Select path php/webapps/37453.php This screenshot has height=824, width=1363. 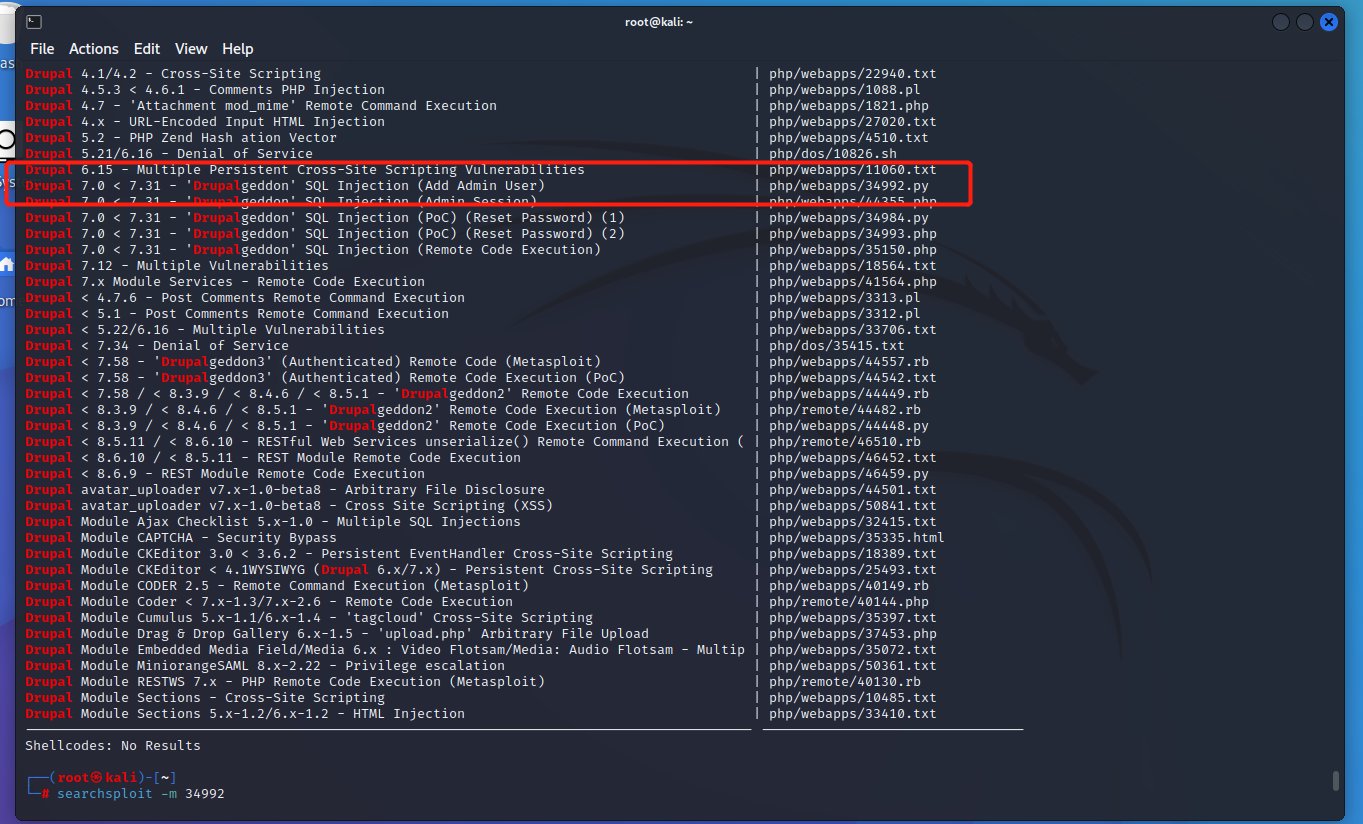[x=853, y=634]
